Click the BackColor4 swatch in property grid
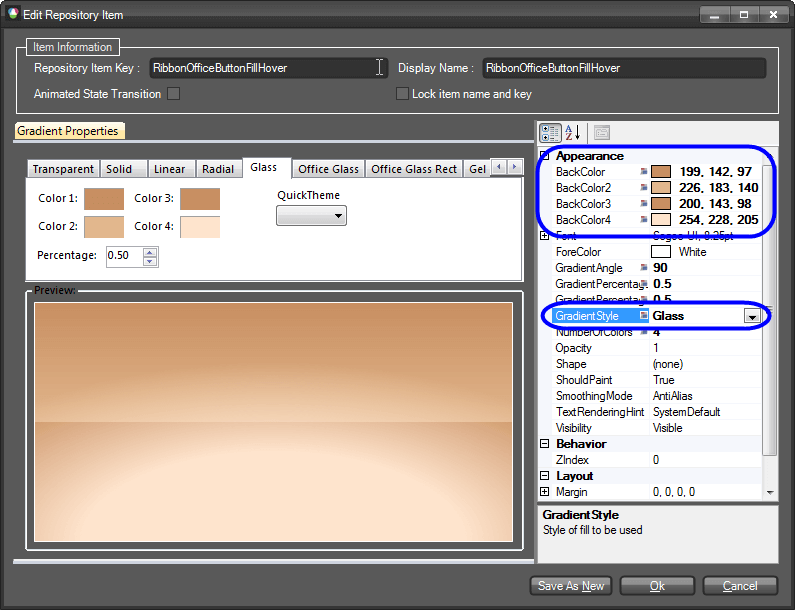795x610 pixels. point(661,220)
